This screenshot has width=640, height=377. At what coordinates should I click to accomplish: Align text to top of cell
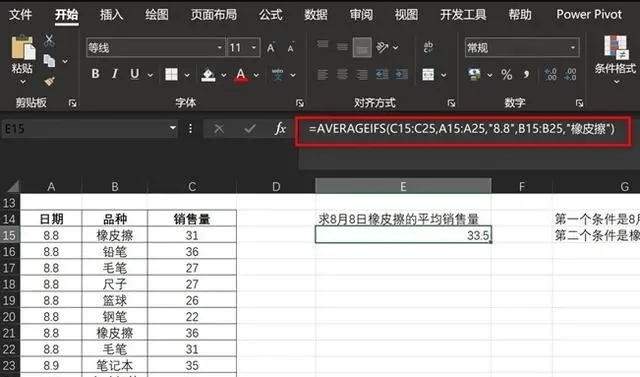(322, 44)
